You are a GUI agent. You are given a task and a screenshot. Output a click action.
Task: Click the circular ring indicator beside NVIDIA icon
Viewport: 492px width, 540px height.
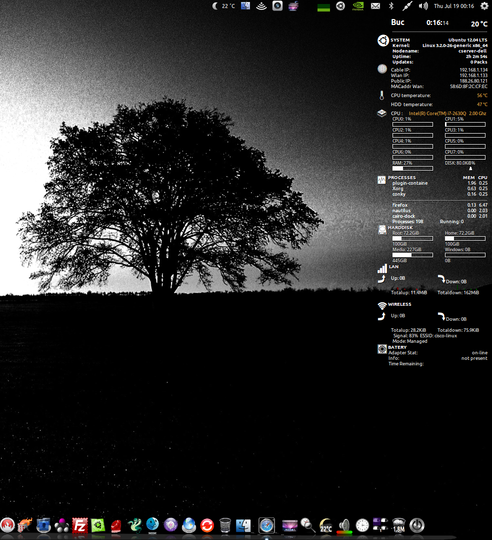click(x=341, y=6)
